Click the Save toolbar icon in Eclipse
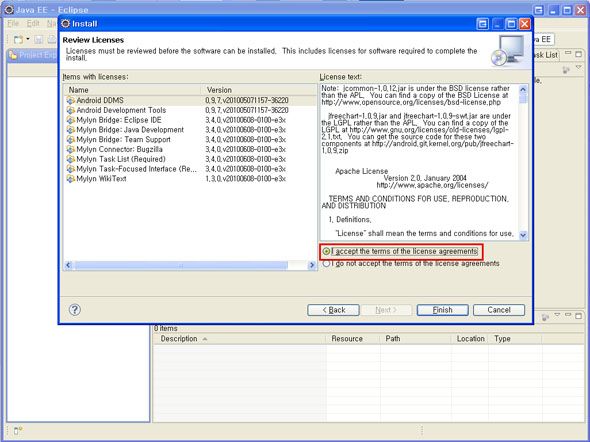Image resolution: width=590 pixels, height=442 pixels. pos(38,39)
